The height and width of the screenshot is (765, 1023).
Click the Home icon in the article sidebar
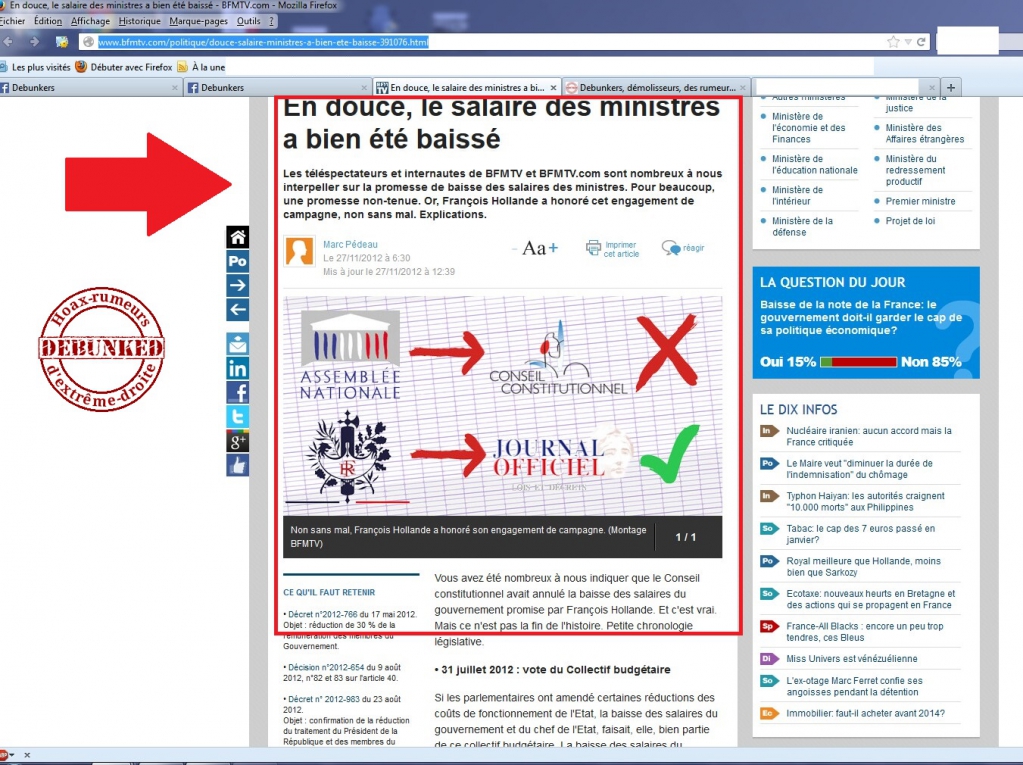click(237, 237)
